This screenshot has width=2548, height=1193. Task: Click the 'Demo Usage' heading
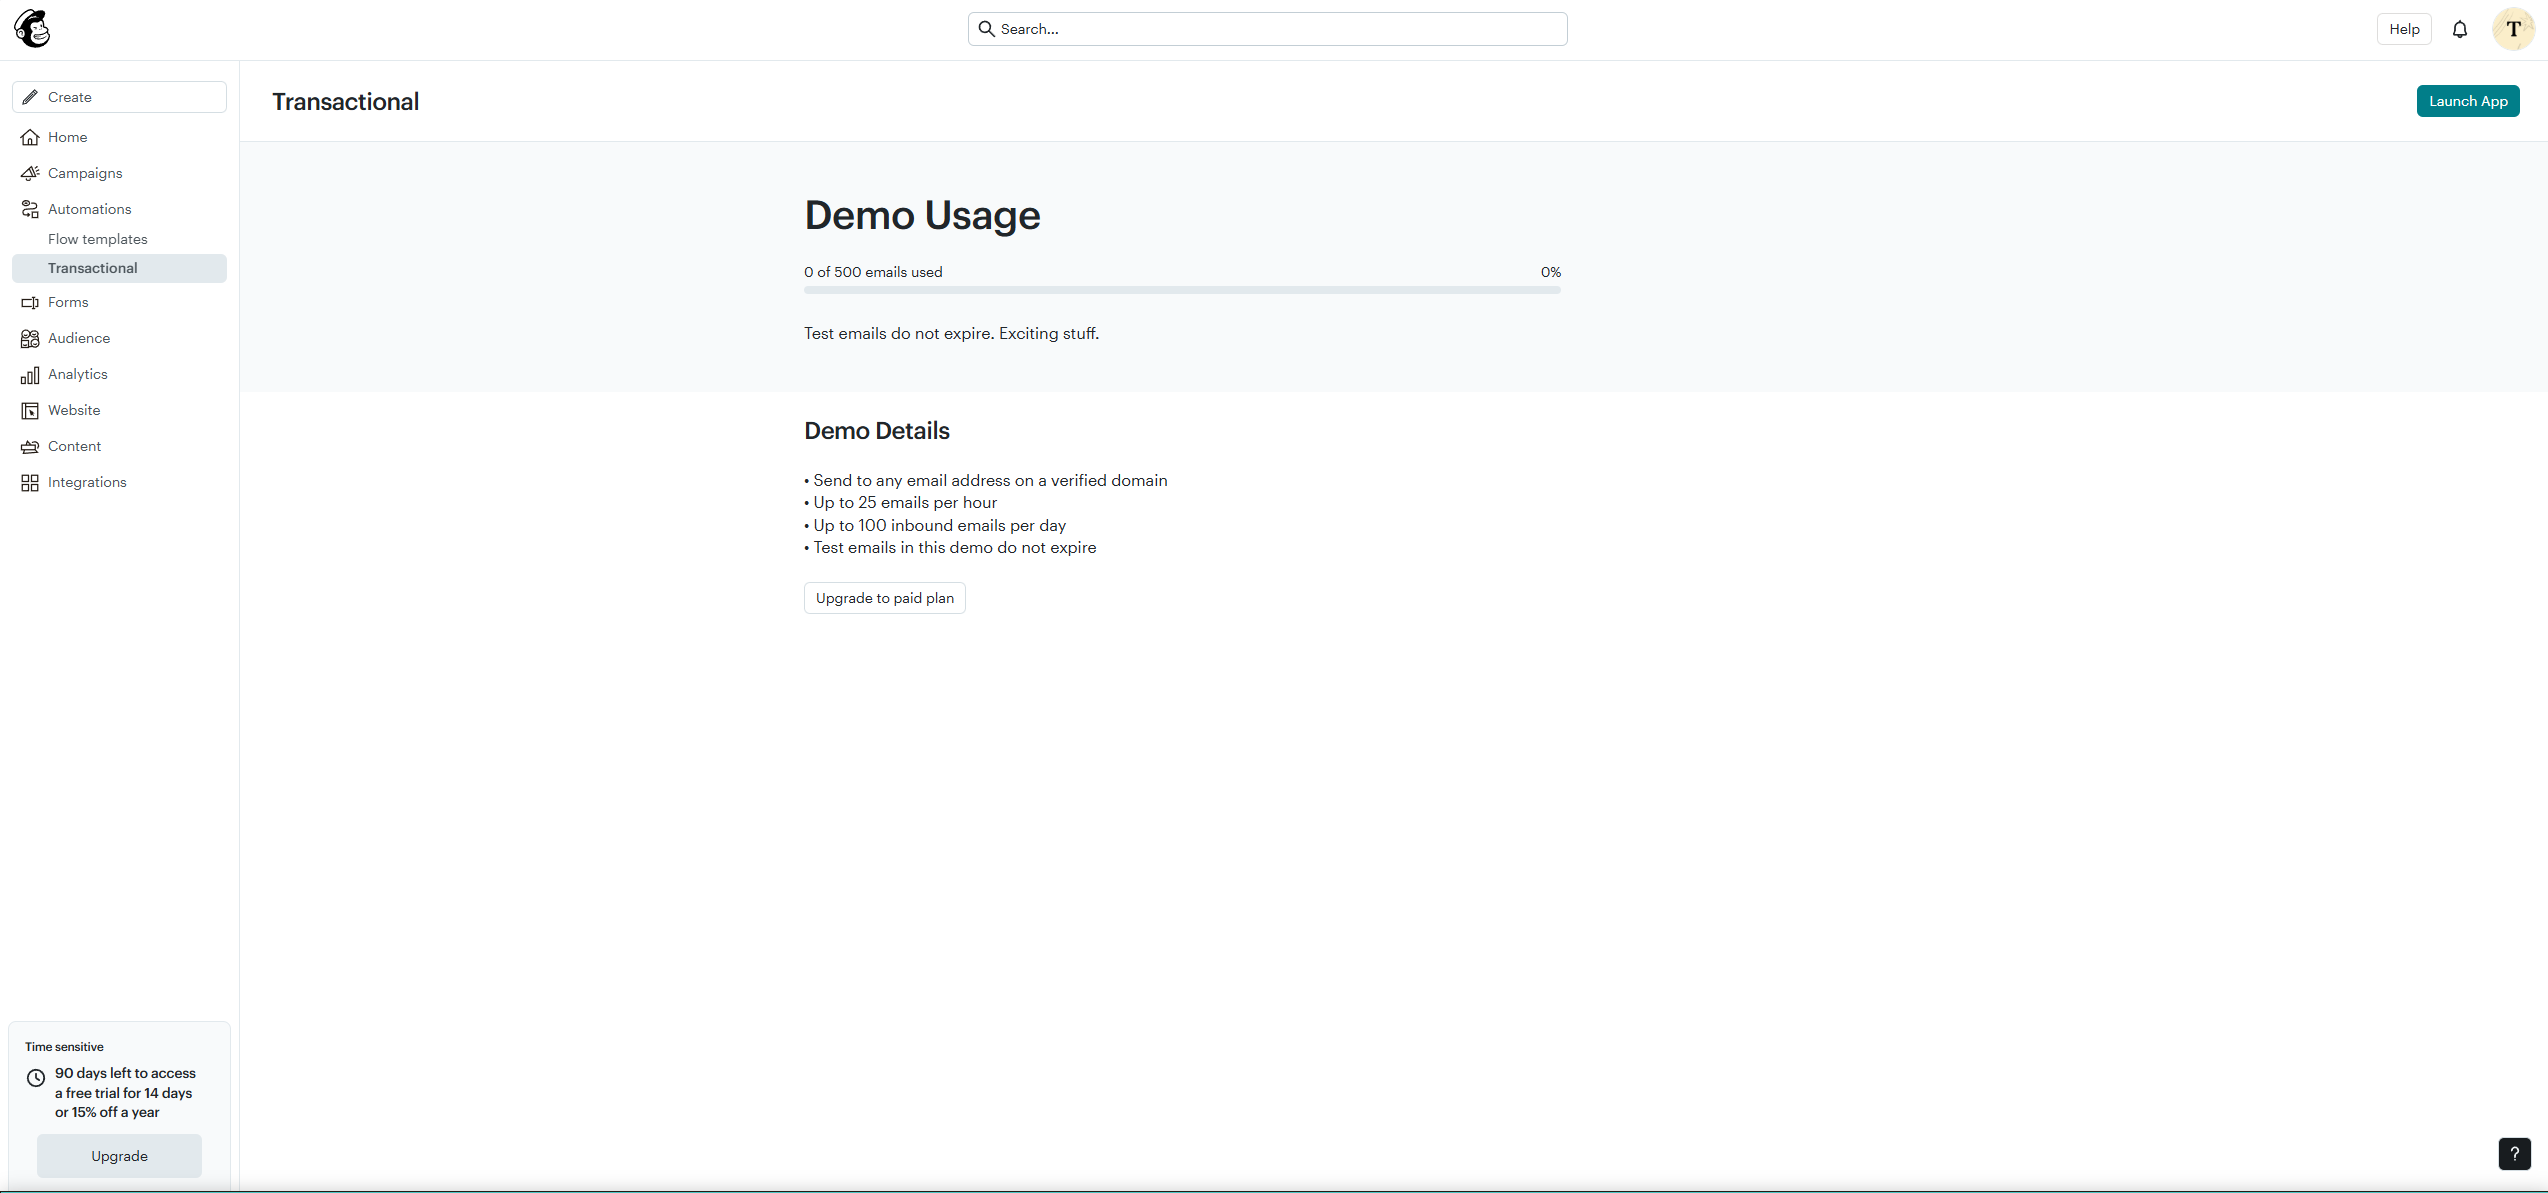[922, 215]
